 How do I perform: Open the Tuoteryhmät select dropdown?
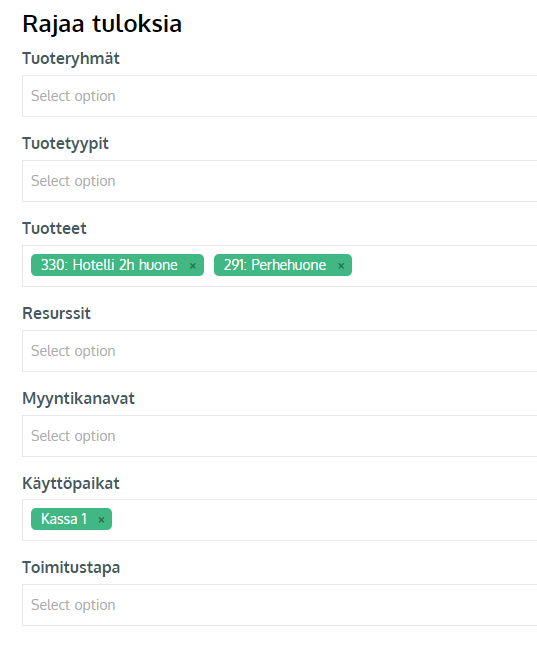point(279,96)
